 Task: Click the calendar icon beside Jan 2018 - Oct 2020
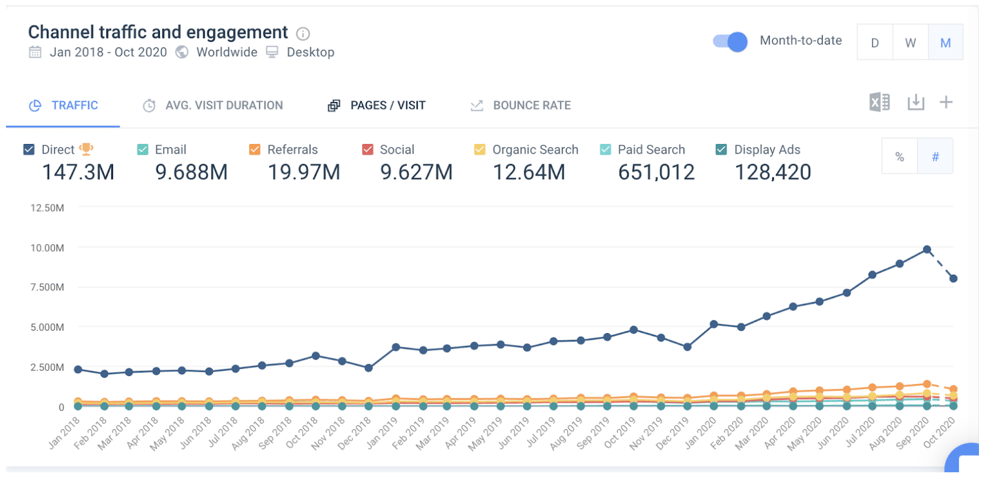[x=35, y=52]
